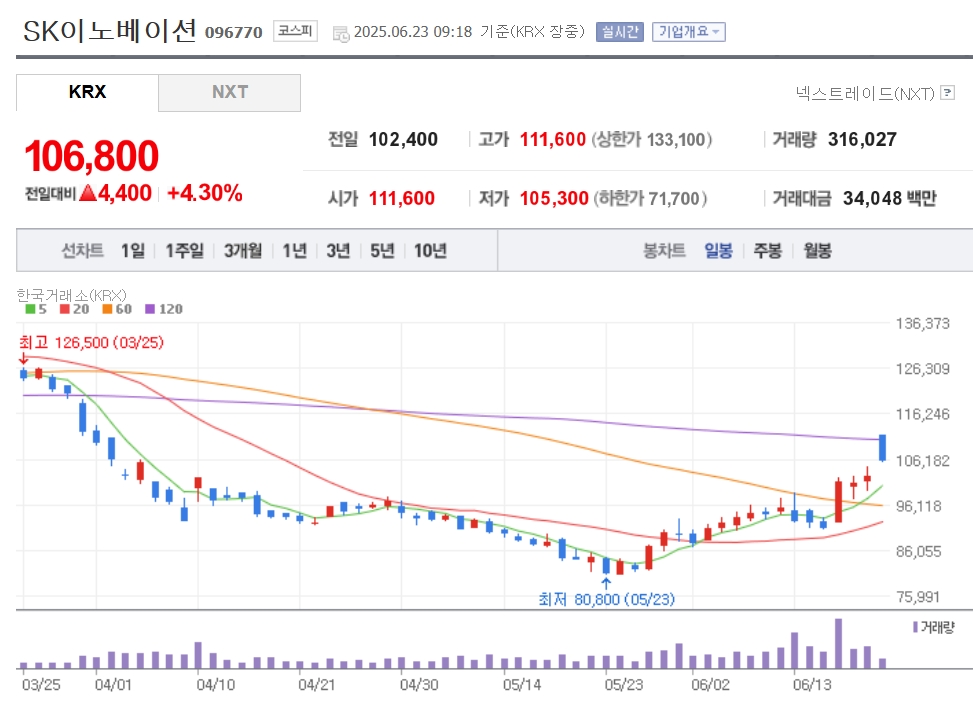
Task: Open the 넥스트레이드(NXT) help question icon
Action: [947, 93]
